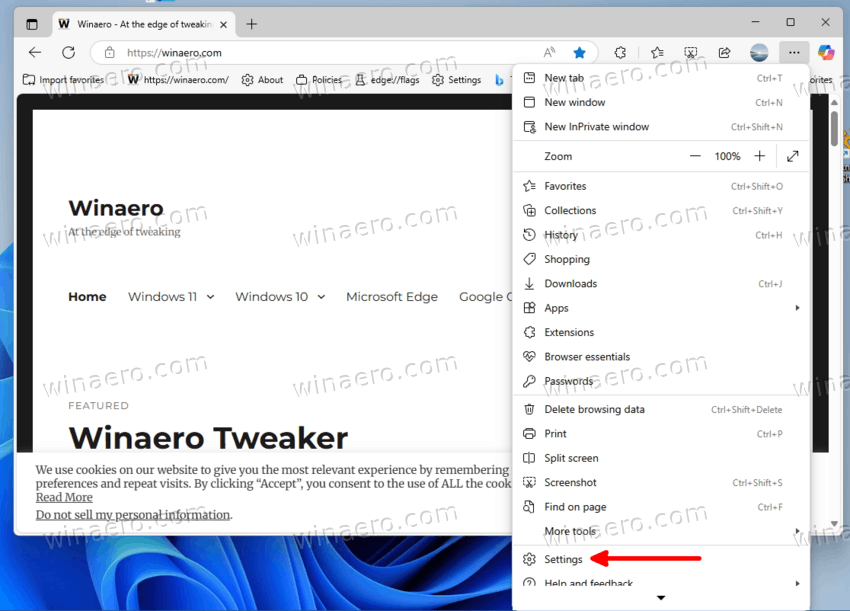Click the menu scroll-down arrow
850x611 pixels.
tap(661, 598)
